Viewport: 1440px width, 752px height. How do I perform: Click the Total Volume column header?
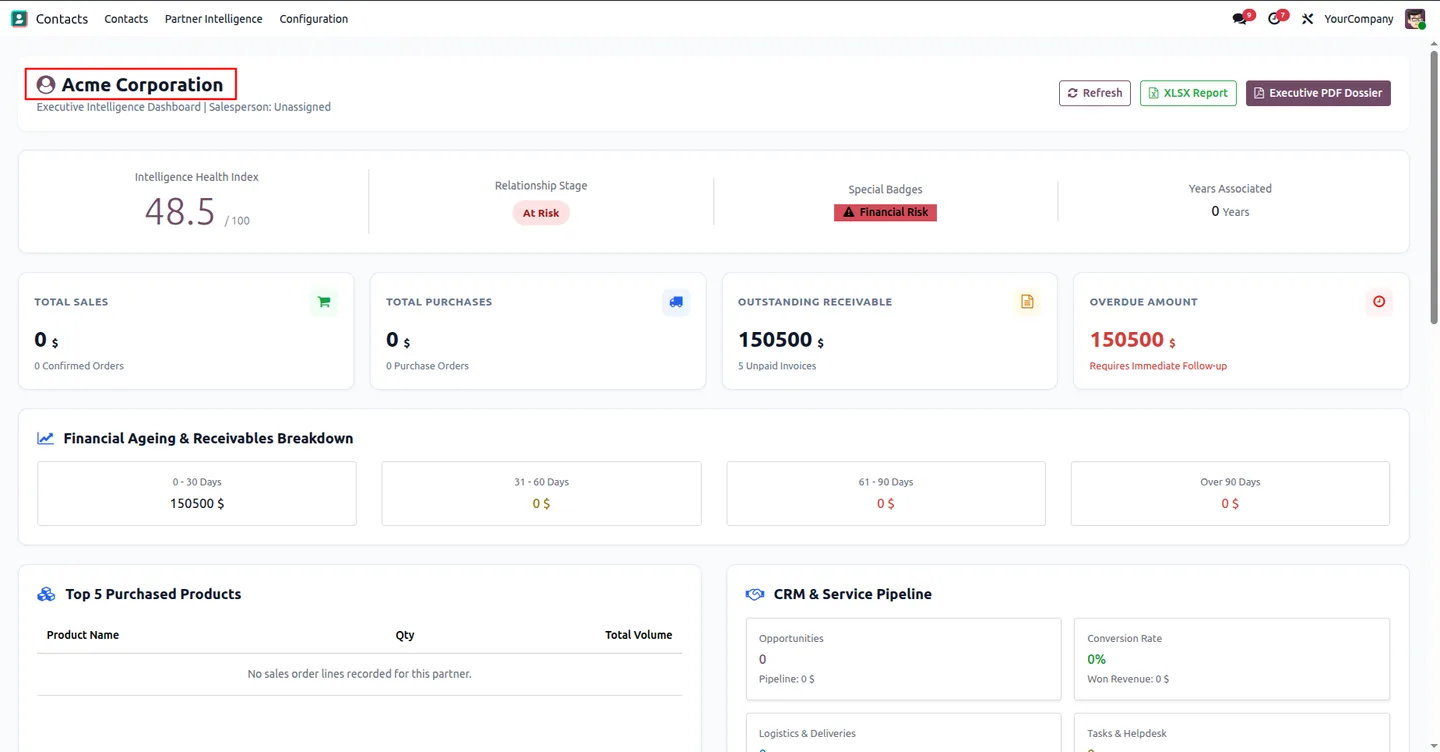point(638,635)
